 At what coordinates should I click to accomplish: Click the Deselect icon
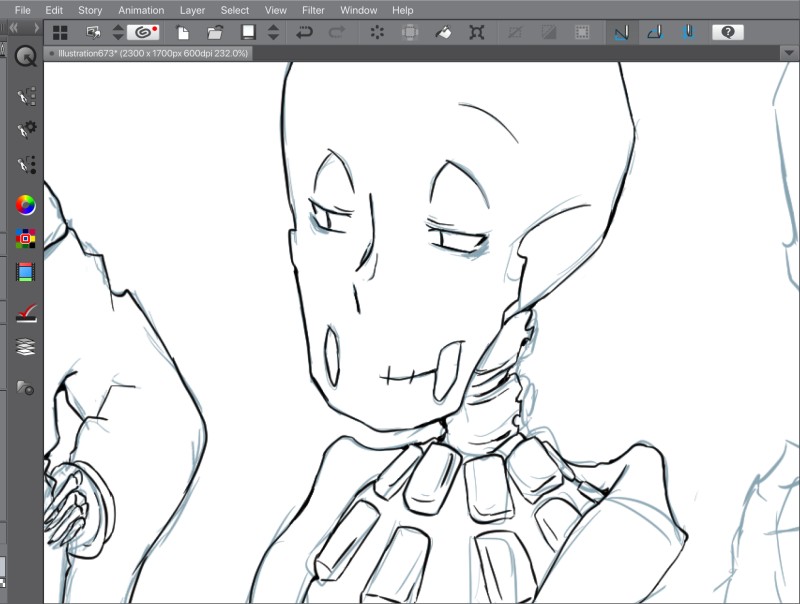515,33
